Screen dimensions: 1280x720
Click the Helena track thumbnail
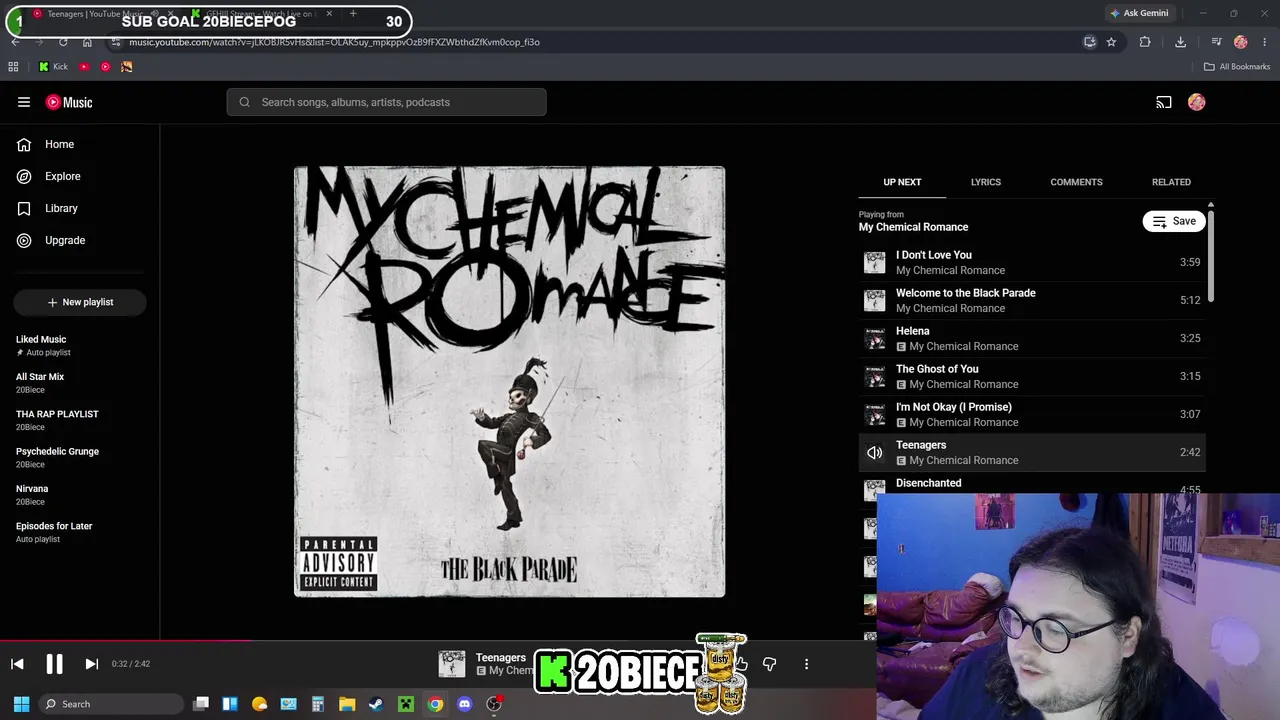click(875, 338)
